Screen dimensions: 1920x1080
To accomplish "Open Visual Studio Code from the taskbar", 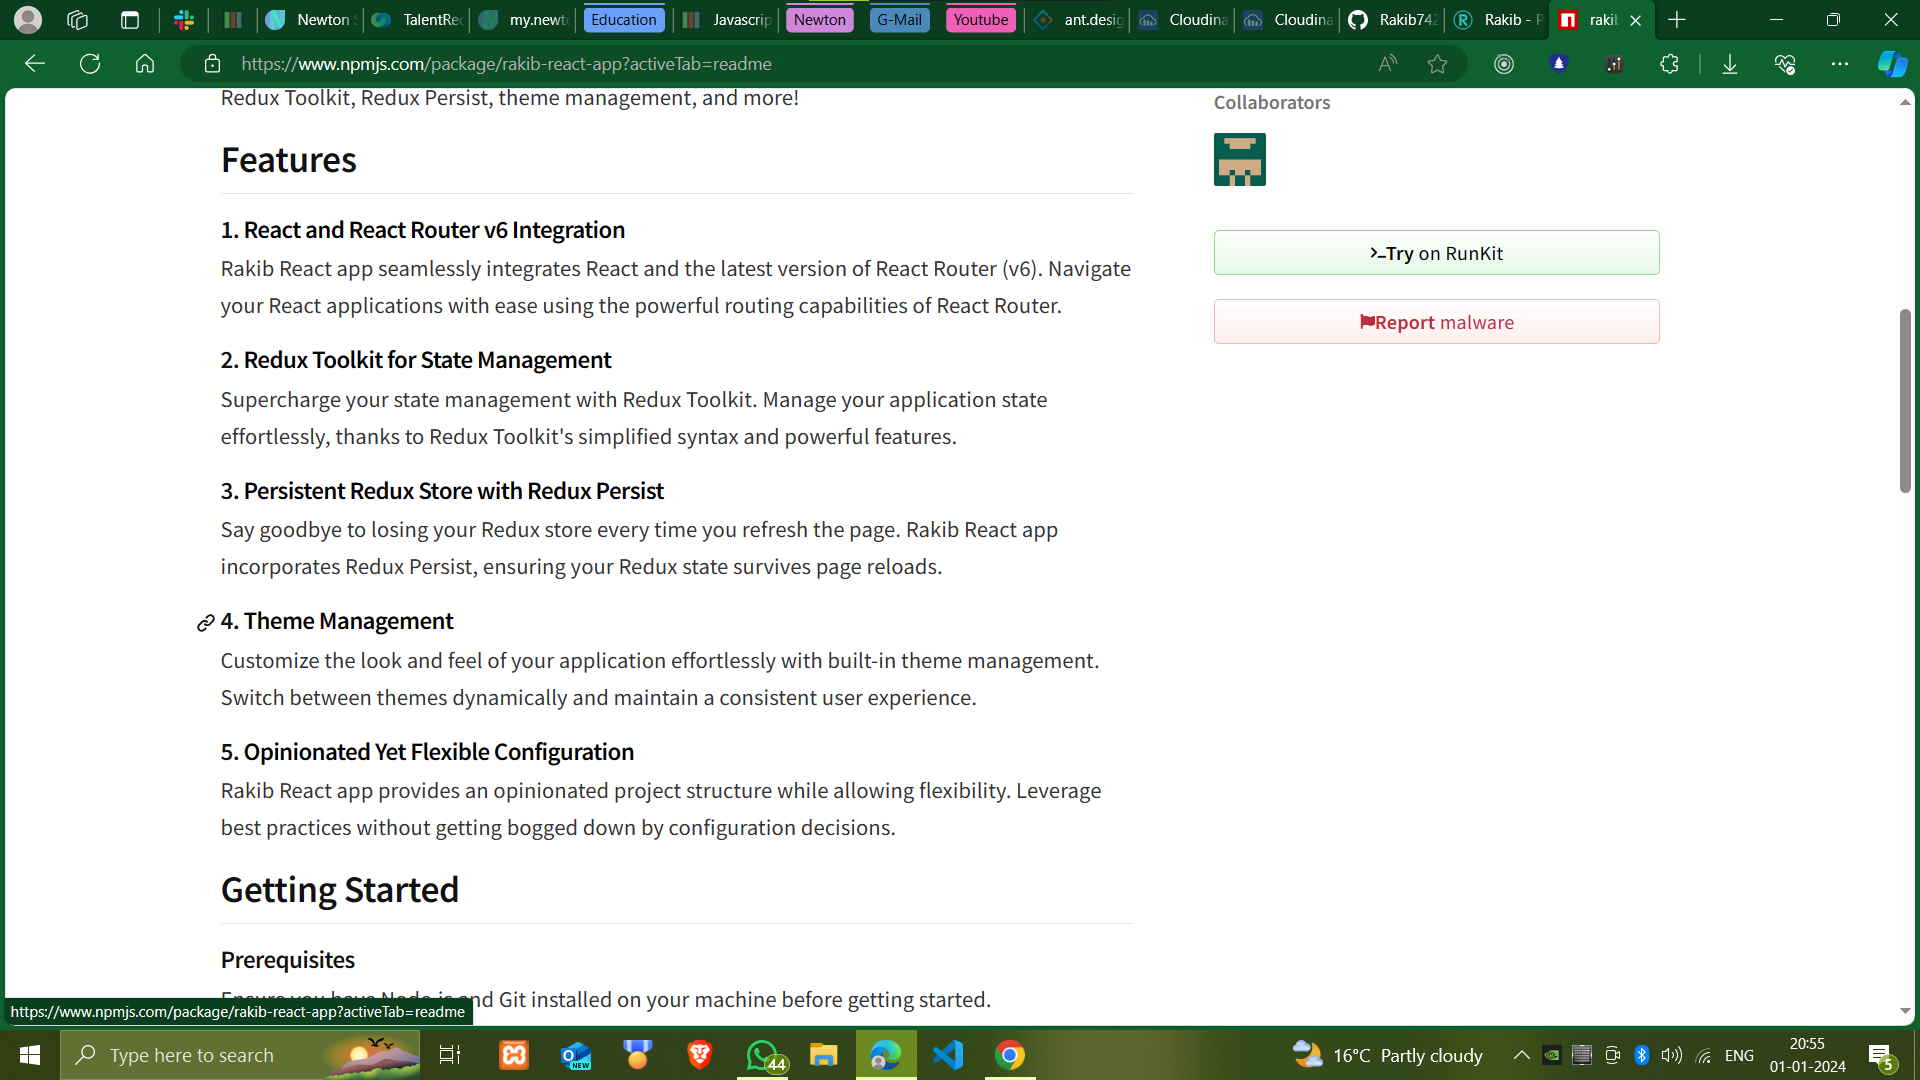I will coord(948,1055).
